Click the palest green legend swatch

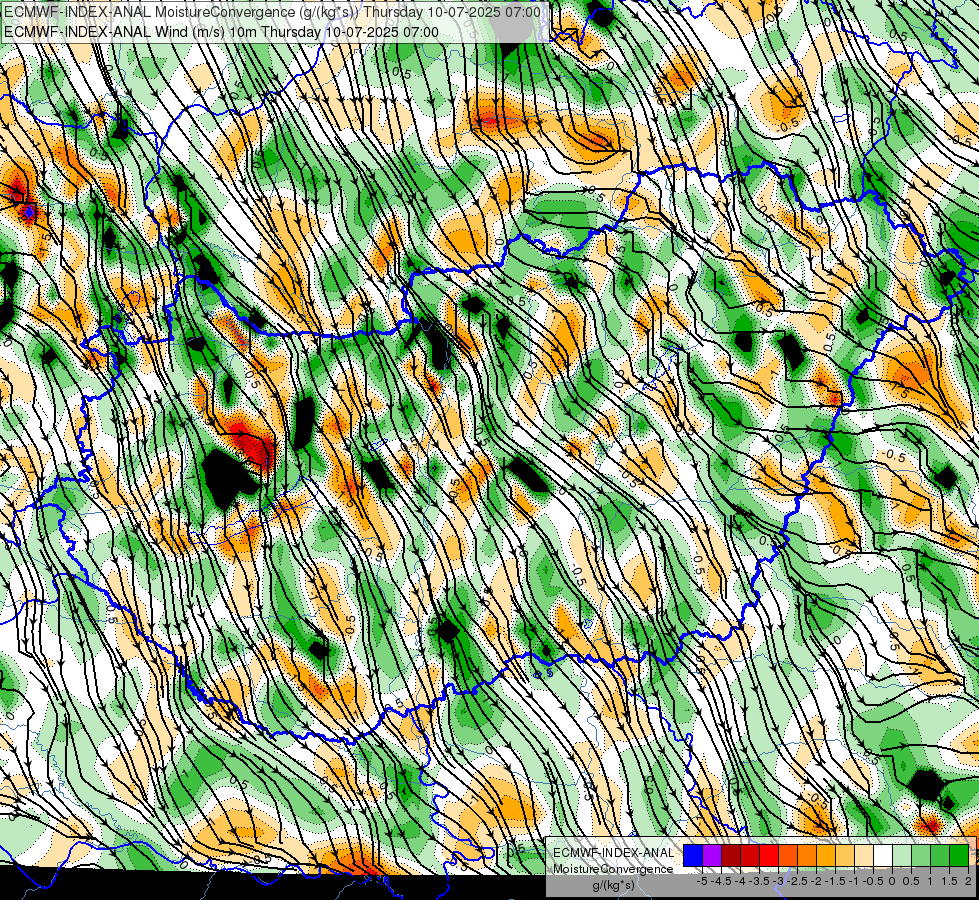pyautogui.click(x=902, y=855)
